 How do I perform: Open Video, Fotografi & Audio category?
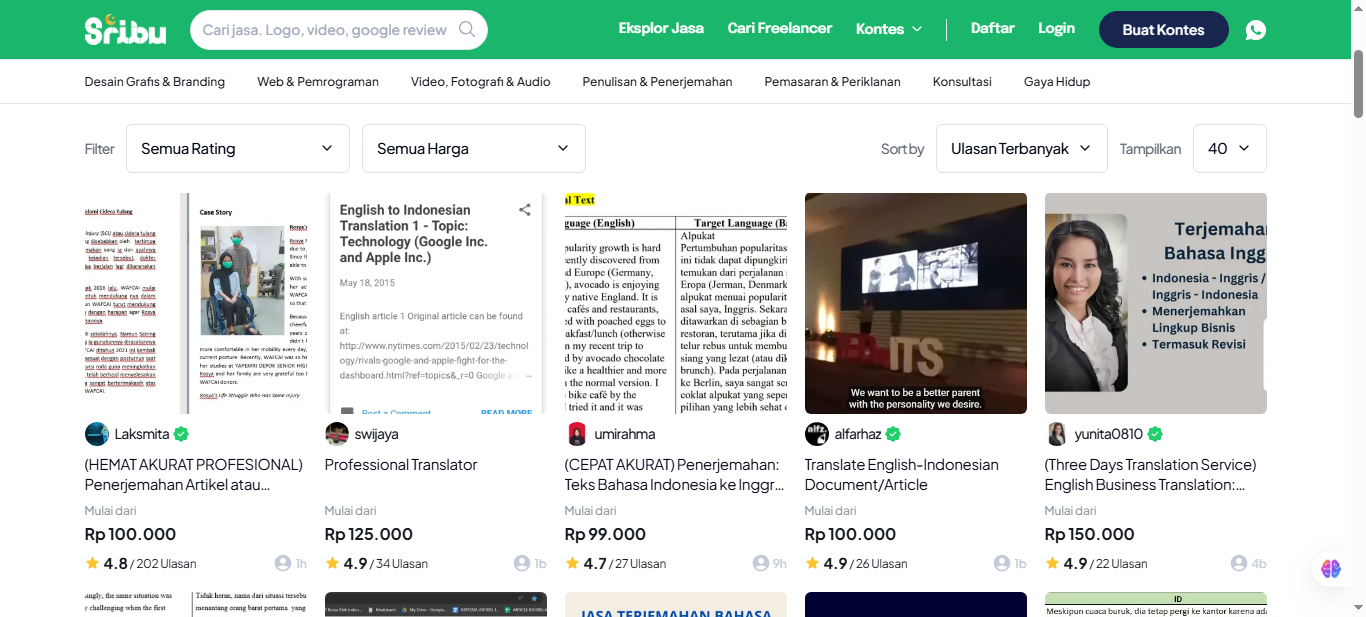pos(481,82)
